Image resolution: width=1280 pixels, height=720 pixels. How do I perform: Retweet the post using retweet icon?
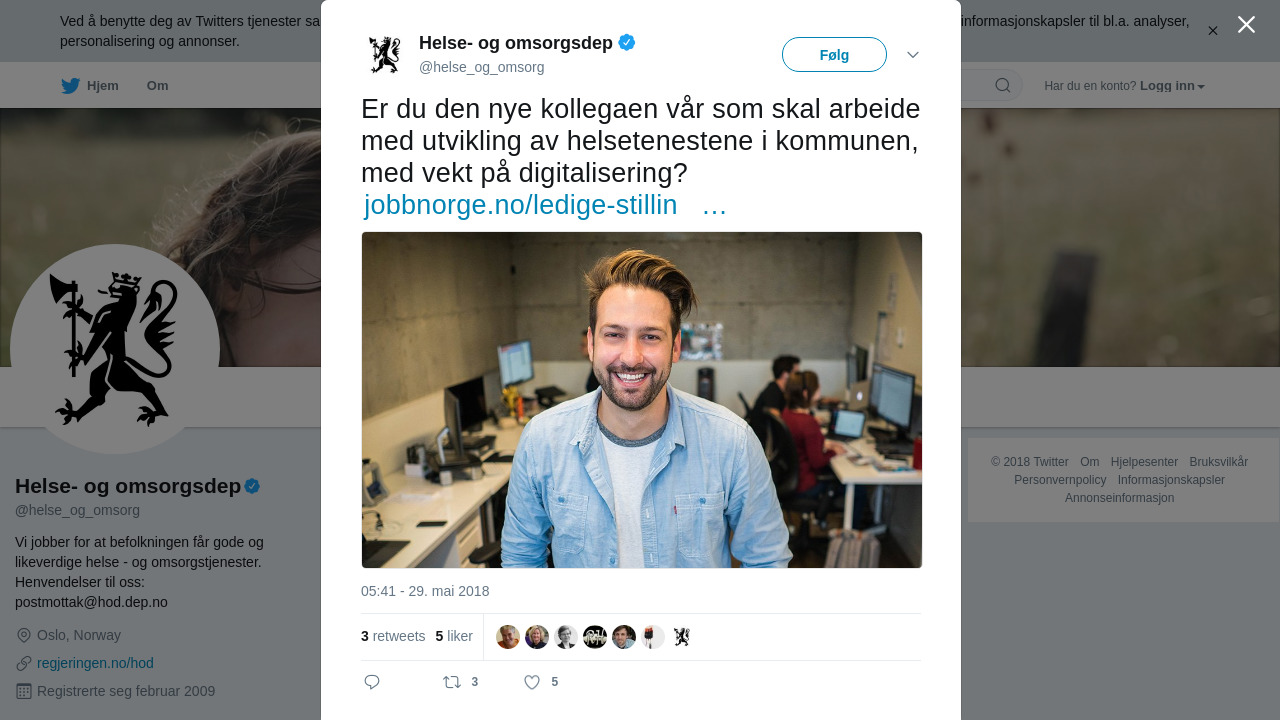452,682
